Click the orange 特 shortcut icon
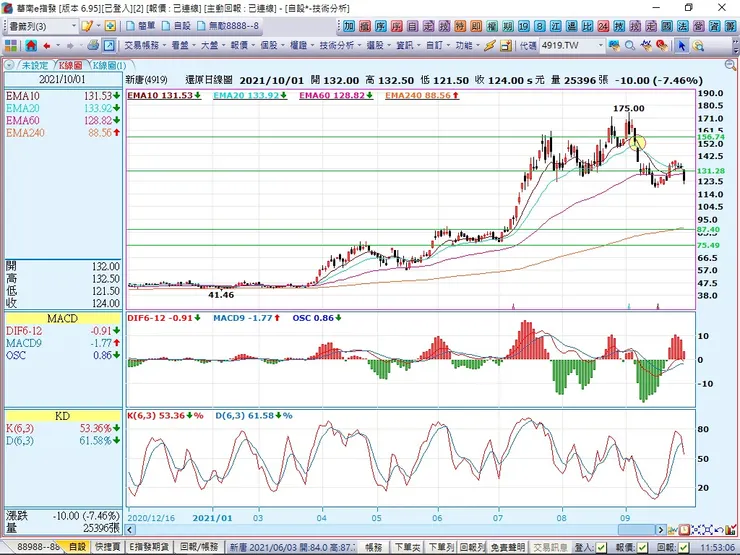The height and width of the screenshot is (555, 740). [x=460, y=26]
